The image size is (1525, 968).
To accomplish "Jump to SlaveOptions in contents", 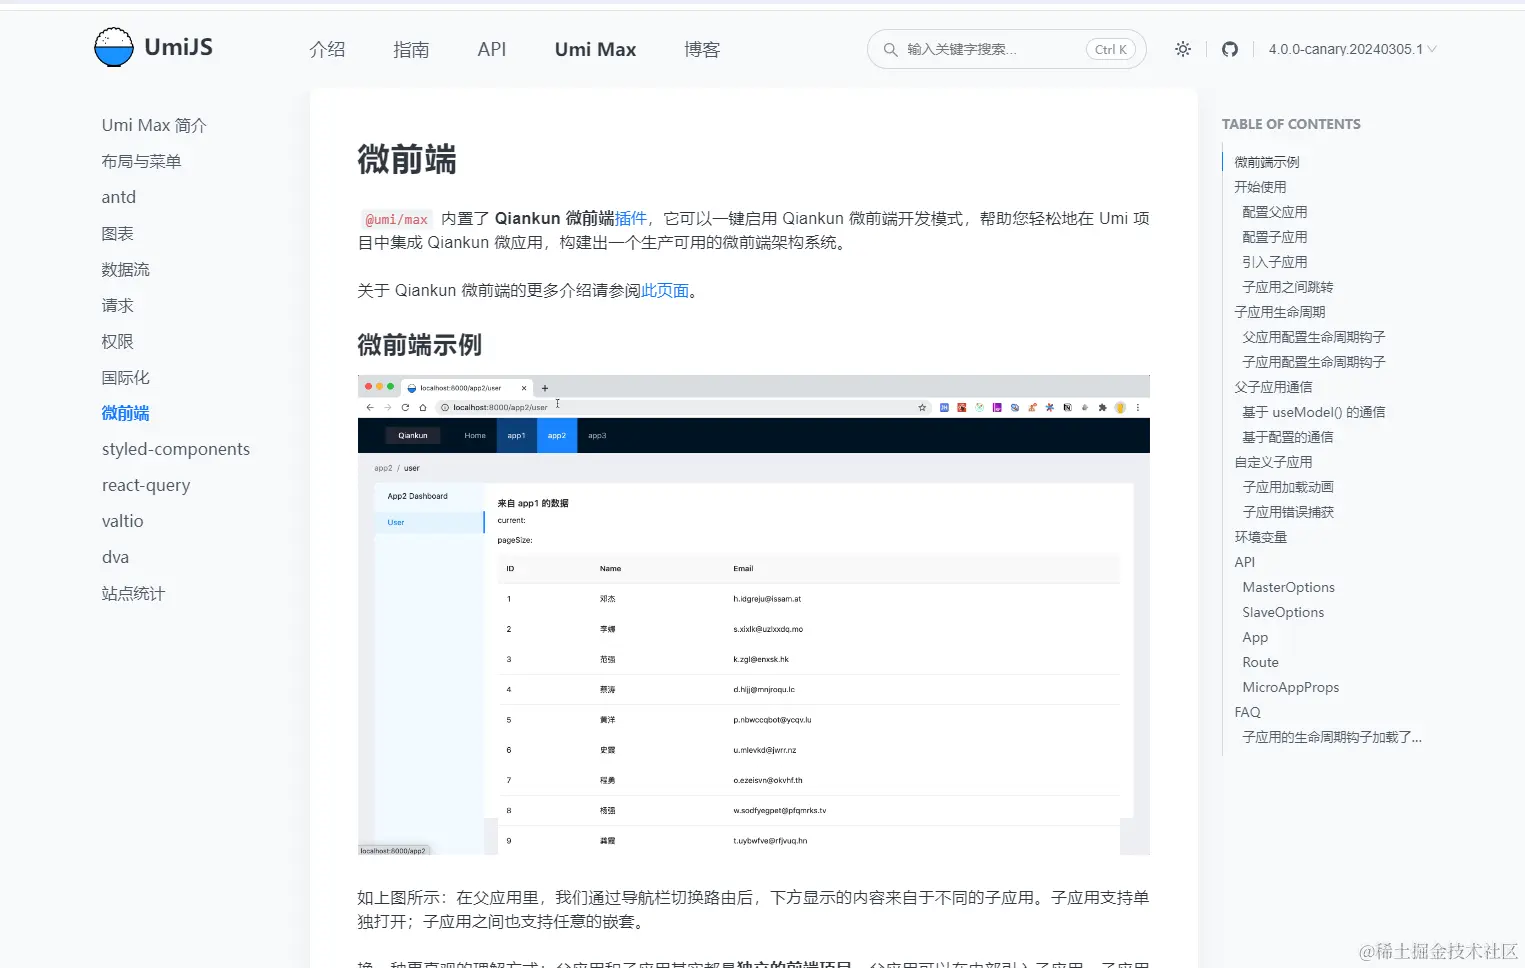I will pos(1283,612).
